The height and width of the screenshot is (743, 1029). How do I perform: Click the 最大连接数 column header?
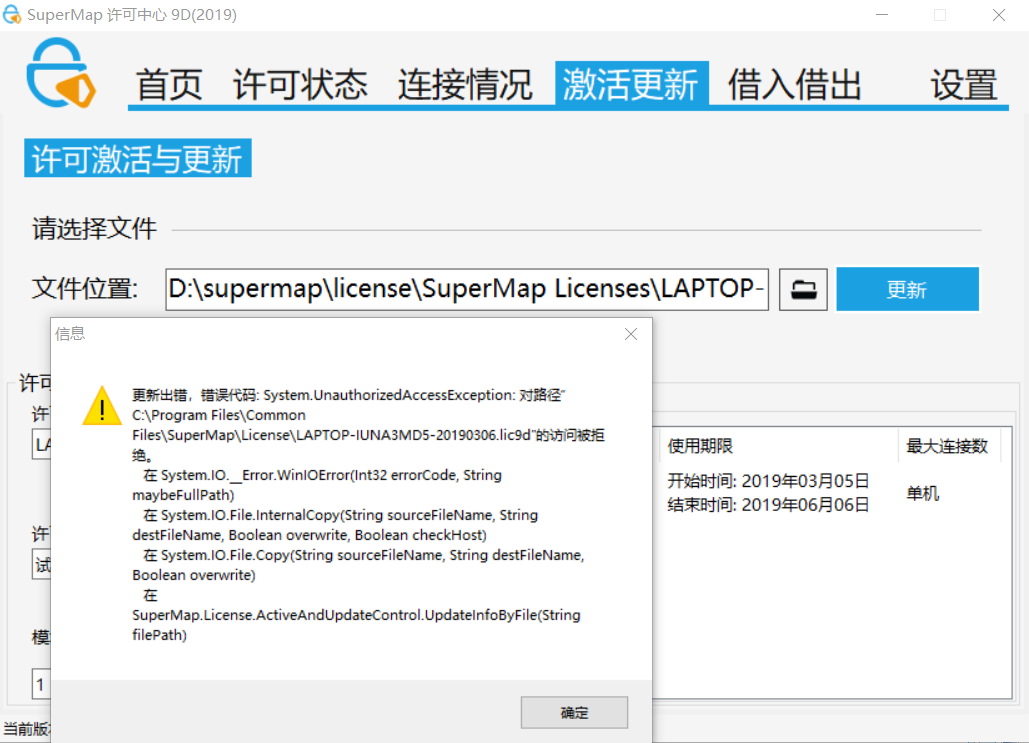click(x=947, y=446)
